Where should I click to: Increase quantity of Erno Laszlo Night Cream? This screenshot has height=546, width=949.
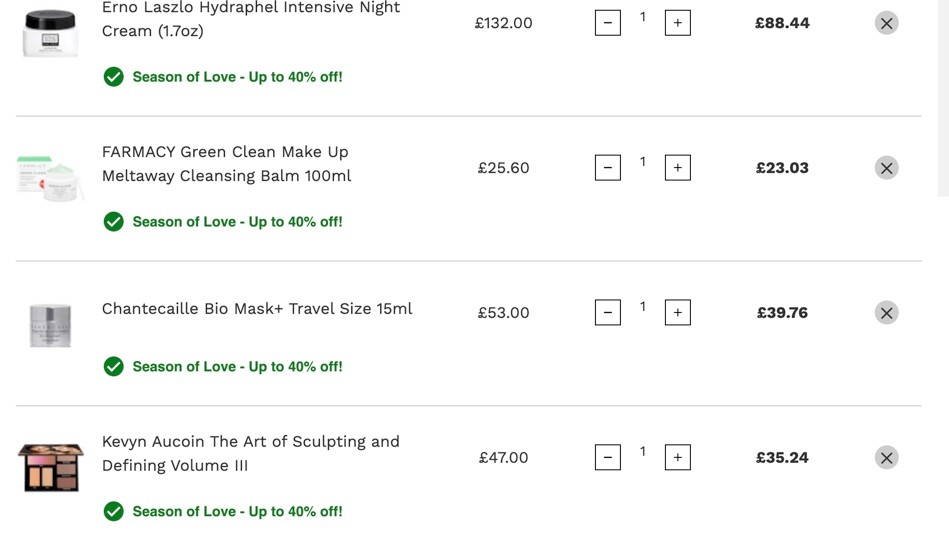click(x=677, y=23)
